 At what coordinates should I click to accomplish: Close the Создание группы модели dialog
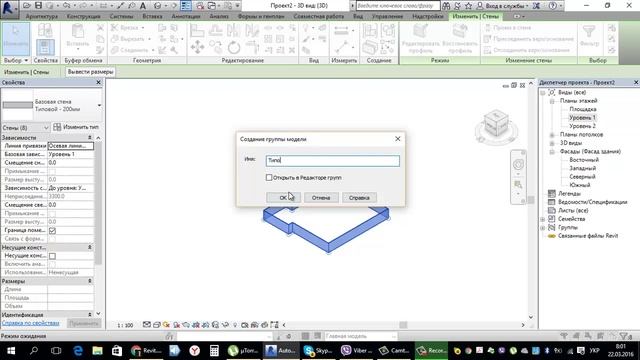pos(398,139)
